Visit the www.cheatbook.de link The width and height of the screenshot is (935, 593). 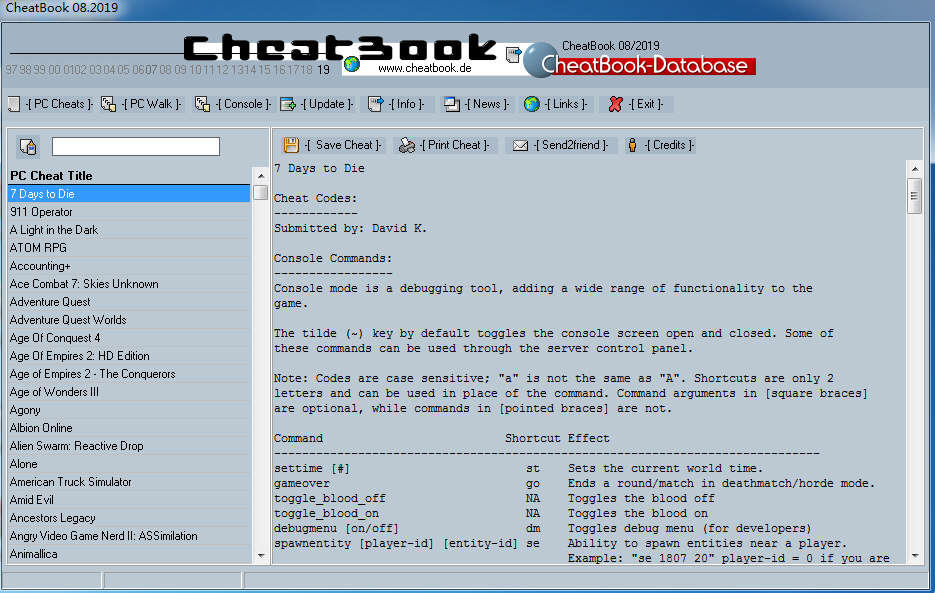425,68
